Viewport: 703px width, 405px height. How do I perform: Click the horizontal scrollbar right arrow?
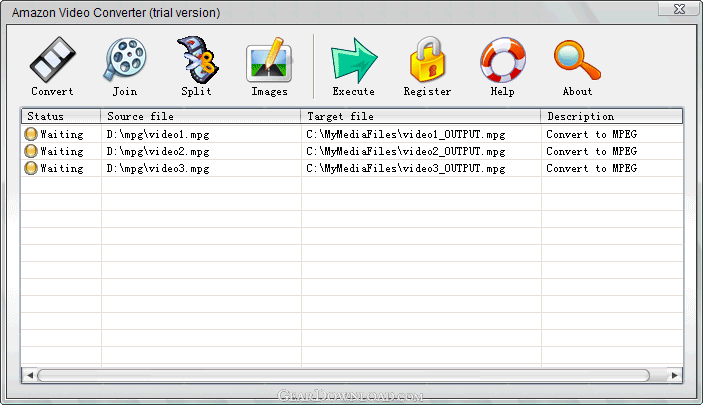point(674,375)
